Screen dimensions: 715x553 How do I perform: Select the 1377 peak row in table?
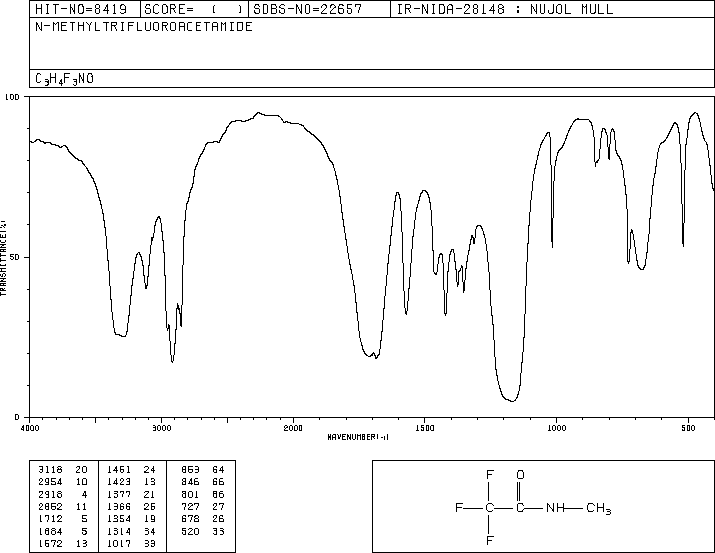click(x=131, y=494)
